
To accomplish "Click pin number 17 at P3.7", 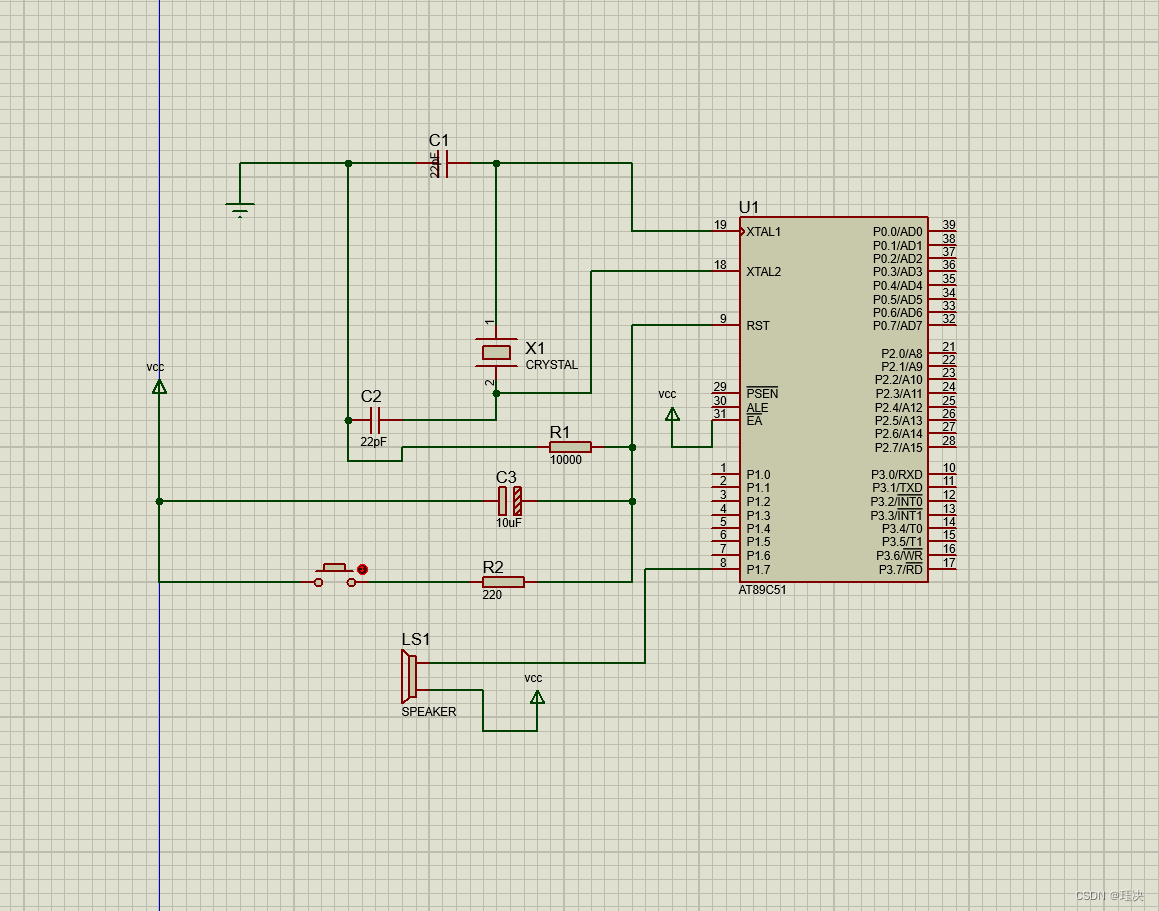I will click(x=949, y=563).
